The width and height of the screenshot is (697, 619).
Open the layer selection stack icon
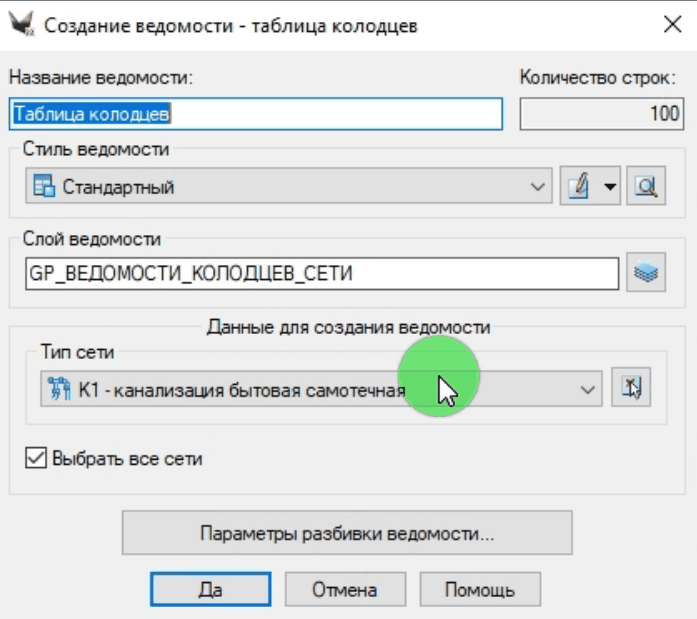[x=646, y=272]
